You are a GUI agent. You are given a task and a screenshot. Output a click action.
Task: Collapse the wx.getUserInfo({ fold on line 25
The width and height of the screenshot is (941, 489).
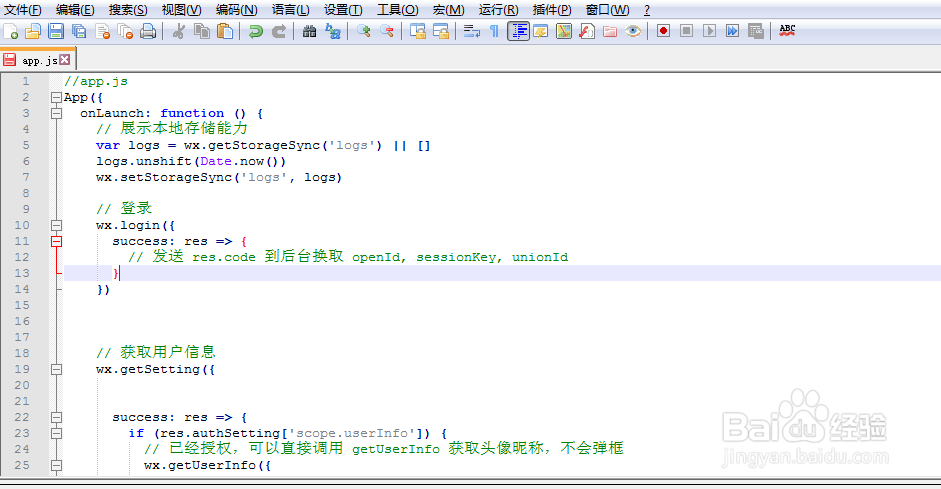(56, 465)
